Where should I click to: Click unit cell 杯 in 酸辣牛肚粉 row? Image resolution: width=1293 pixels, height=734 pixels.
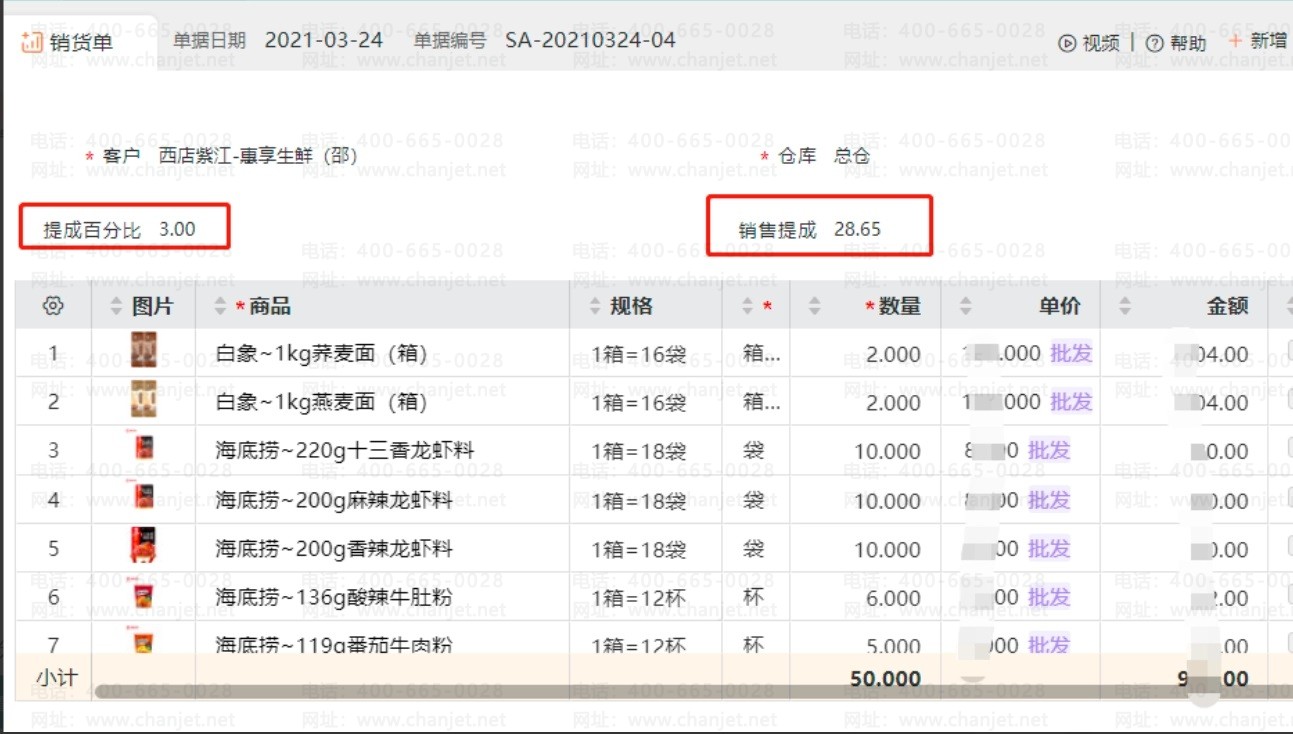pos(754,598)
